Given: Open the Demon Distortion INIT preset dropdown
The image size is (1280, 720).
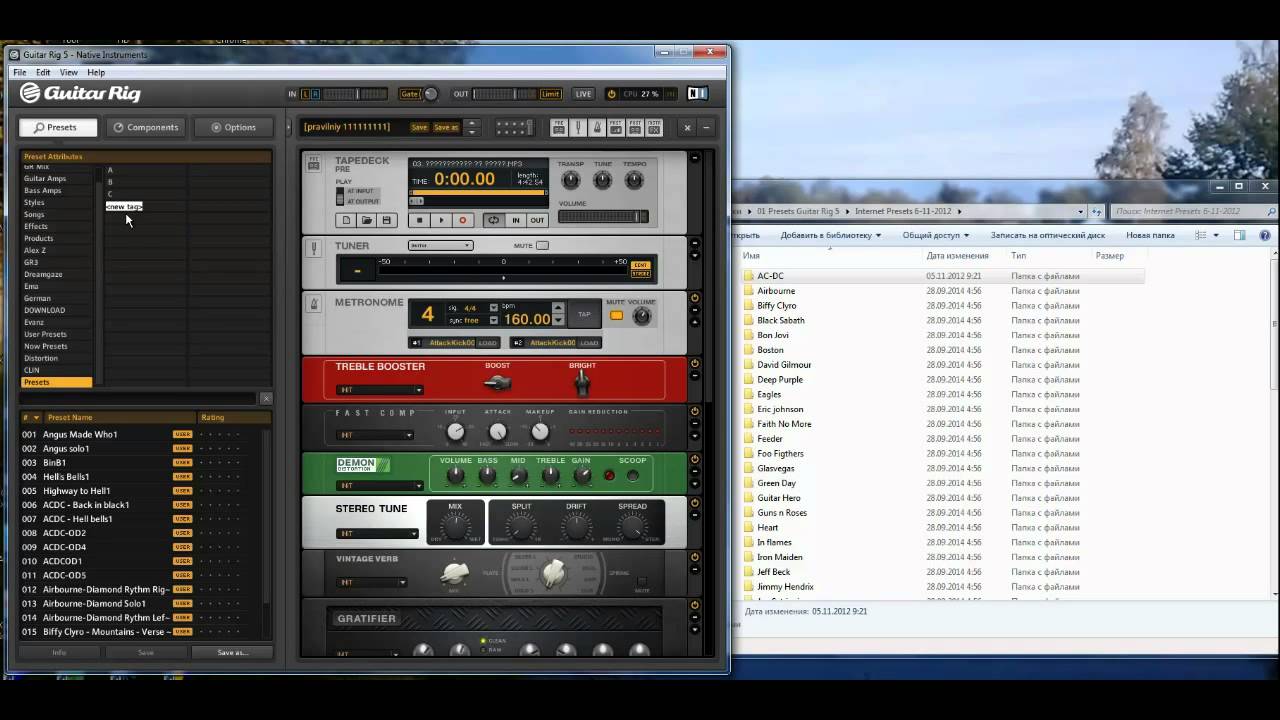Looking at the screenshot, I should click(380, 486).
